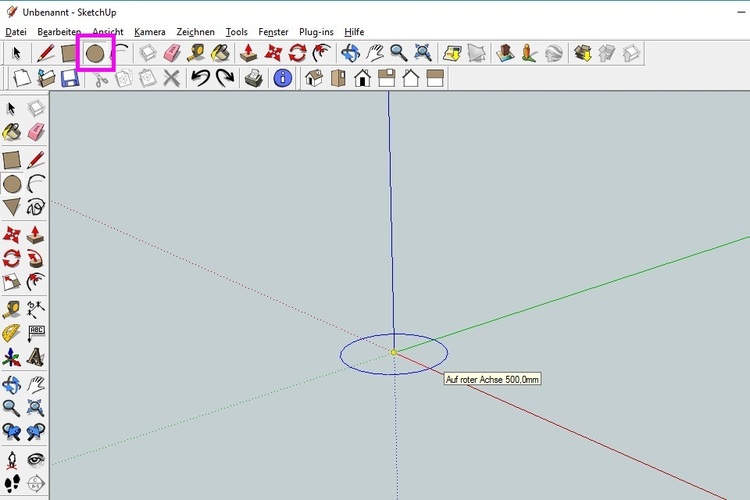
Task: Click the Add Location icon
Action: click(x=452, y=53)
